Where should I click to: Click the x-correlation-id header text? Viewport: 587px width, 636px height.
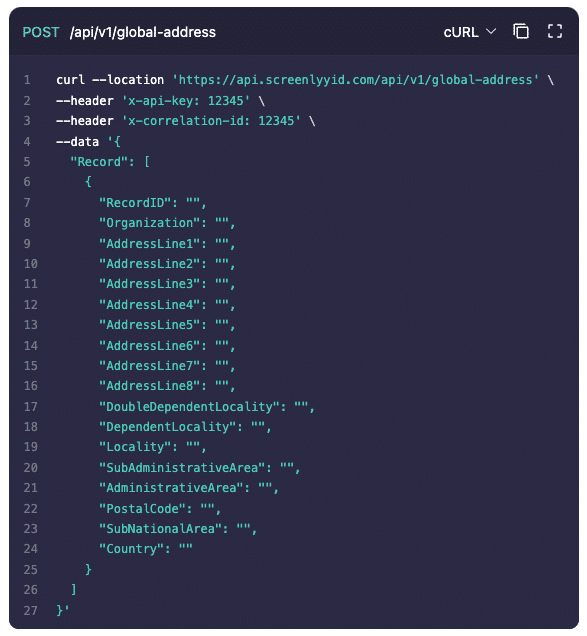[211, 121]
